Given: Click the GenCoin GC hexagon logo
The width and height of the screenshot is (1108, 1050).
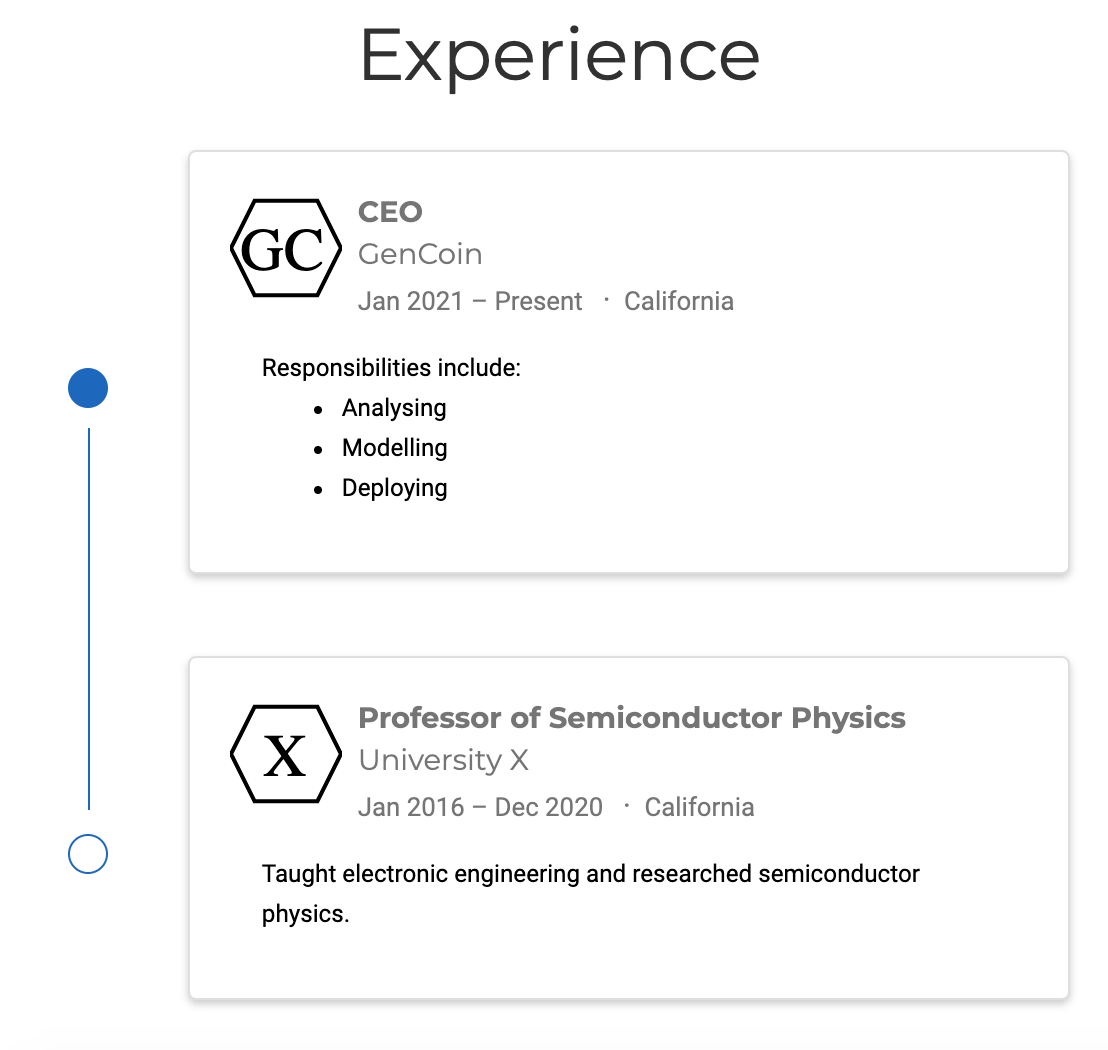Looking at the screenshot, I should click(285, 248).
